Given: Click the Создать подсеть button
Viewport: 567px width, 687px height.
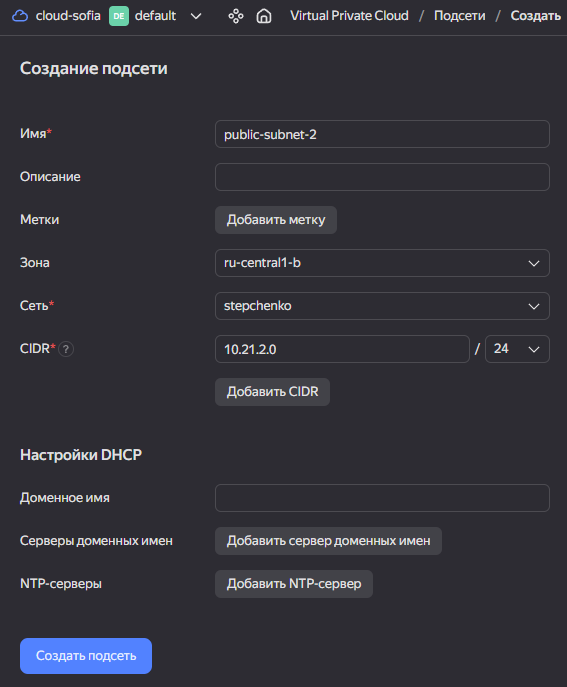Looking at the screenshot, I should pyautogui.click(x=86, y=655).
